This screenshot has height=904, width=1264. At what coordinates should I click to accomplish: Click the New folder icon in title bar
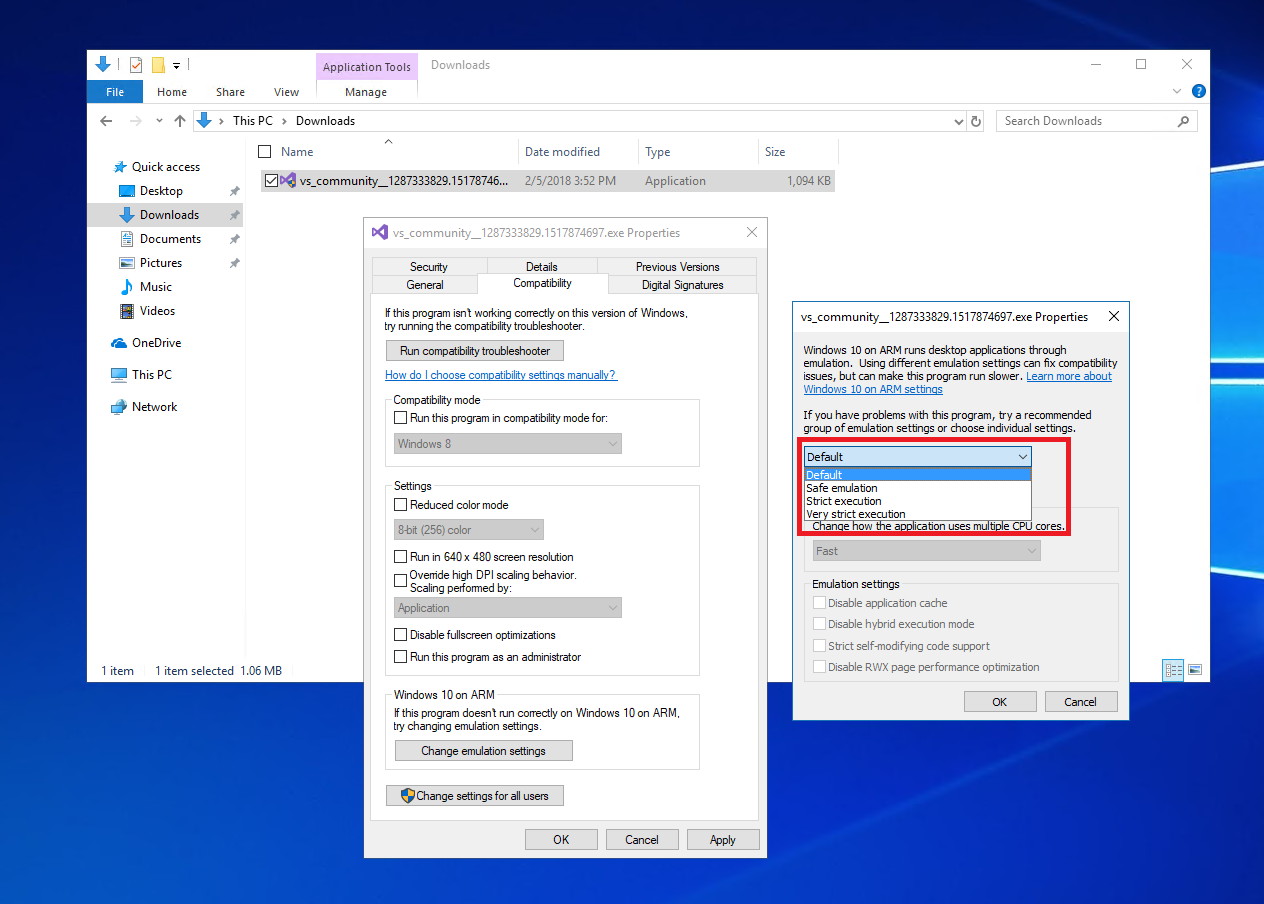[x=158, y=65]
